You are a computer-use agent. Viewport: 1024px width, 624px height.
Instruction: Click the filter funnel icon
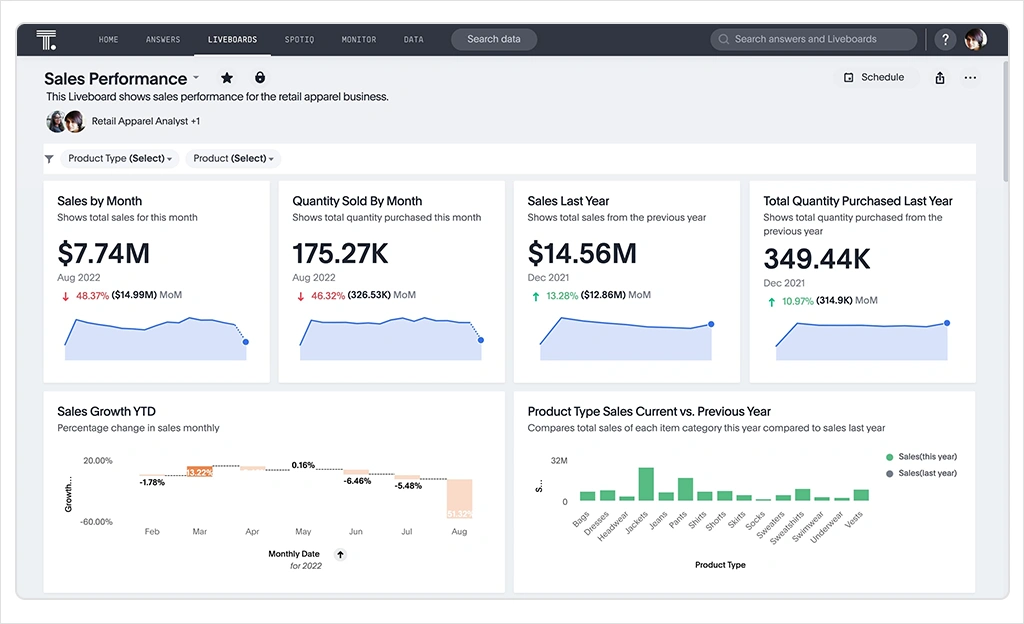pos(49,159)
